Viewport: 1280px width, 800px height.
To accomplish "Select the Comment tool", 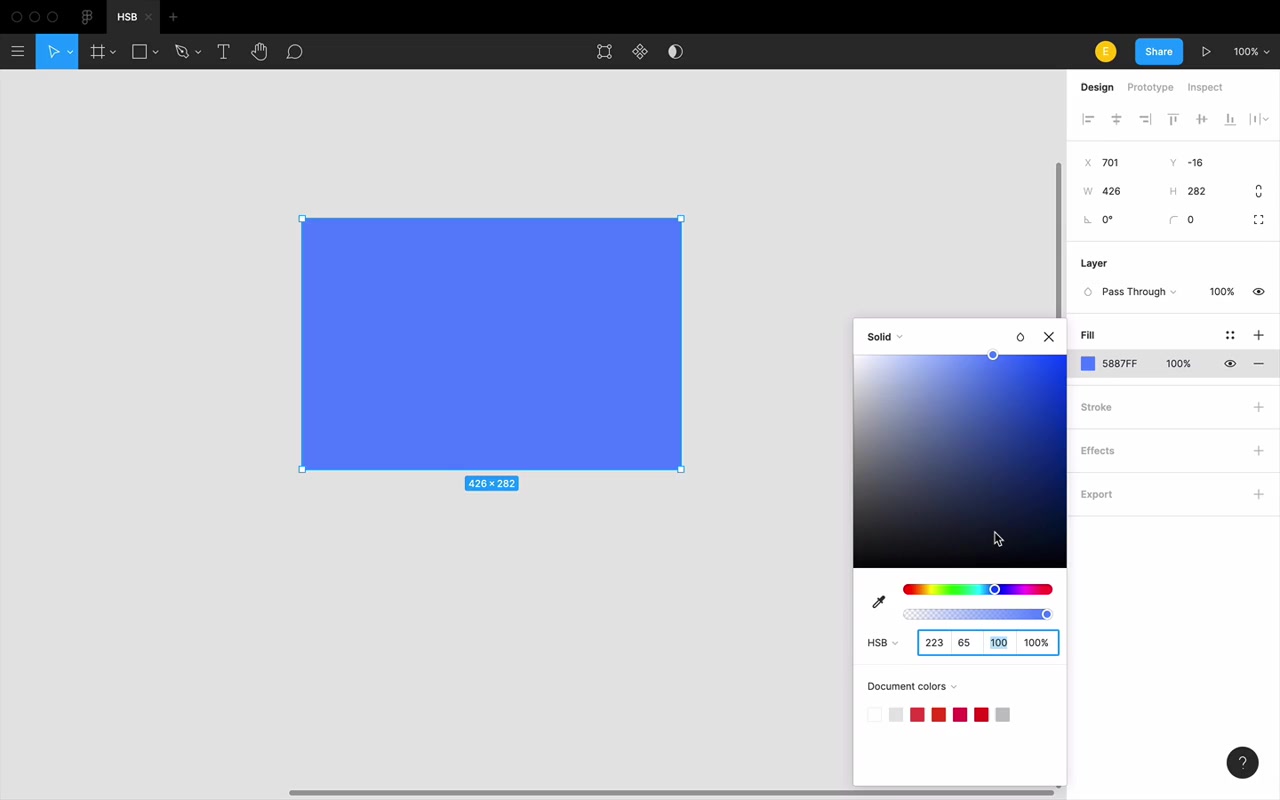I will [x=294, y=52].
